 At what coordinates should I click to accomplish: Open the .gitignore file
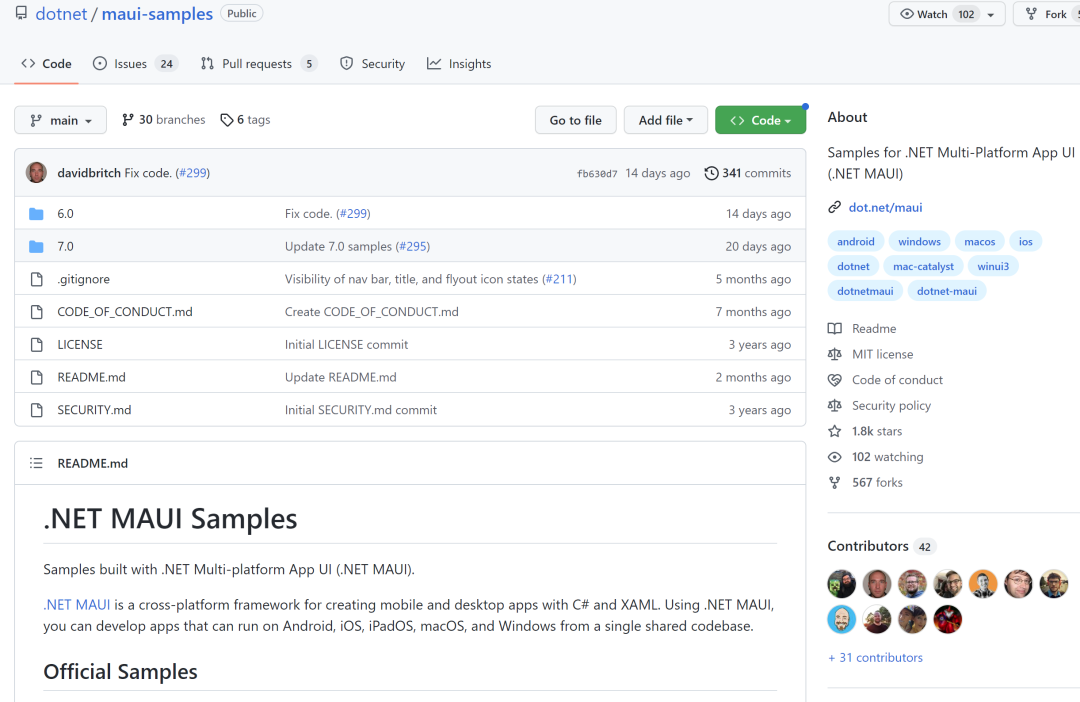point(83,279)
